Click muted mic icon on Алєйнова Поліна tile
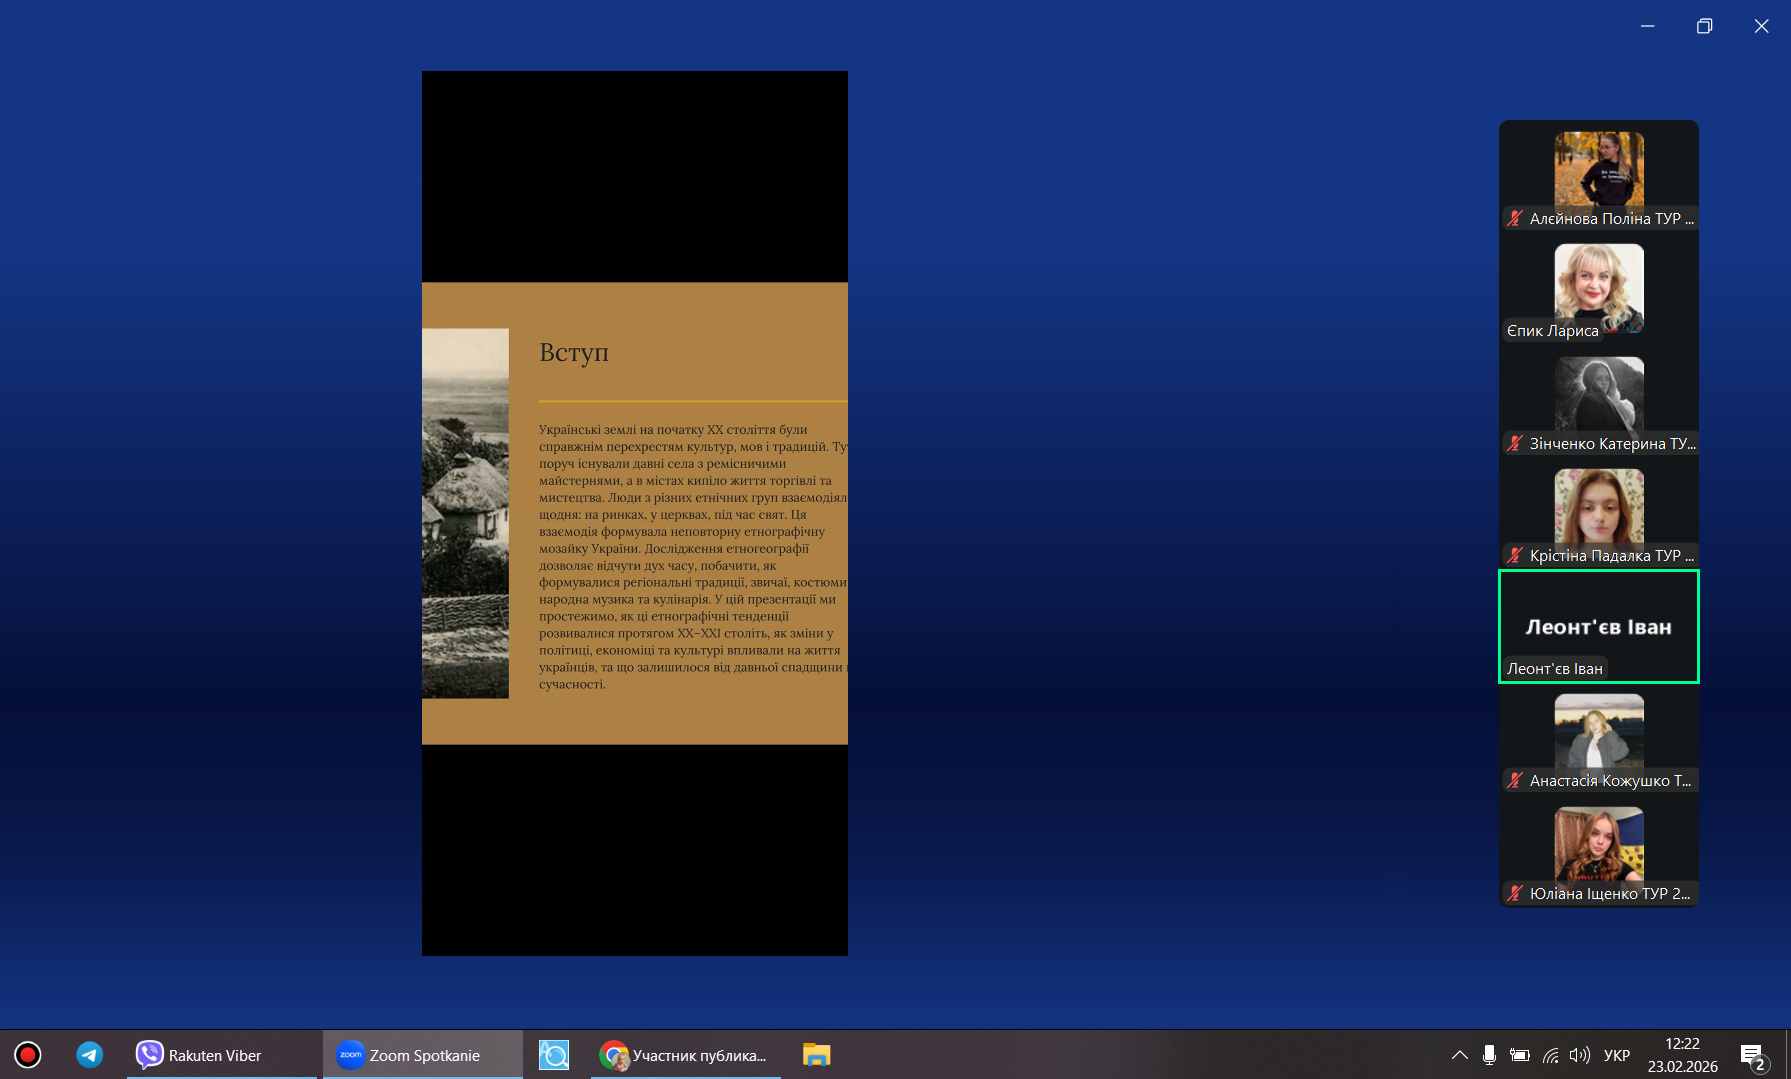The image size is (1791, 1079). click(x=1516, y=219)
